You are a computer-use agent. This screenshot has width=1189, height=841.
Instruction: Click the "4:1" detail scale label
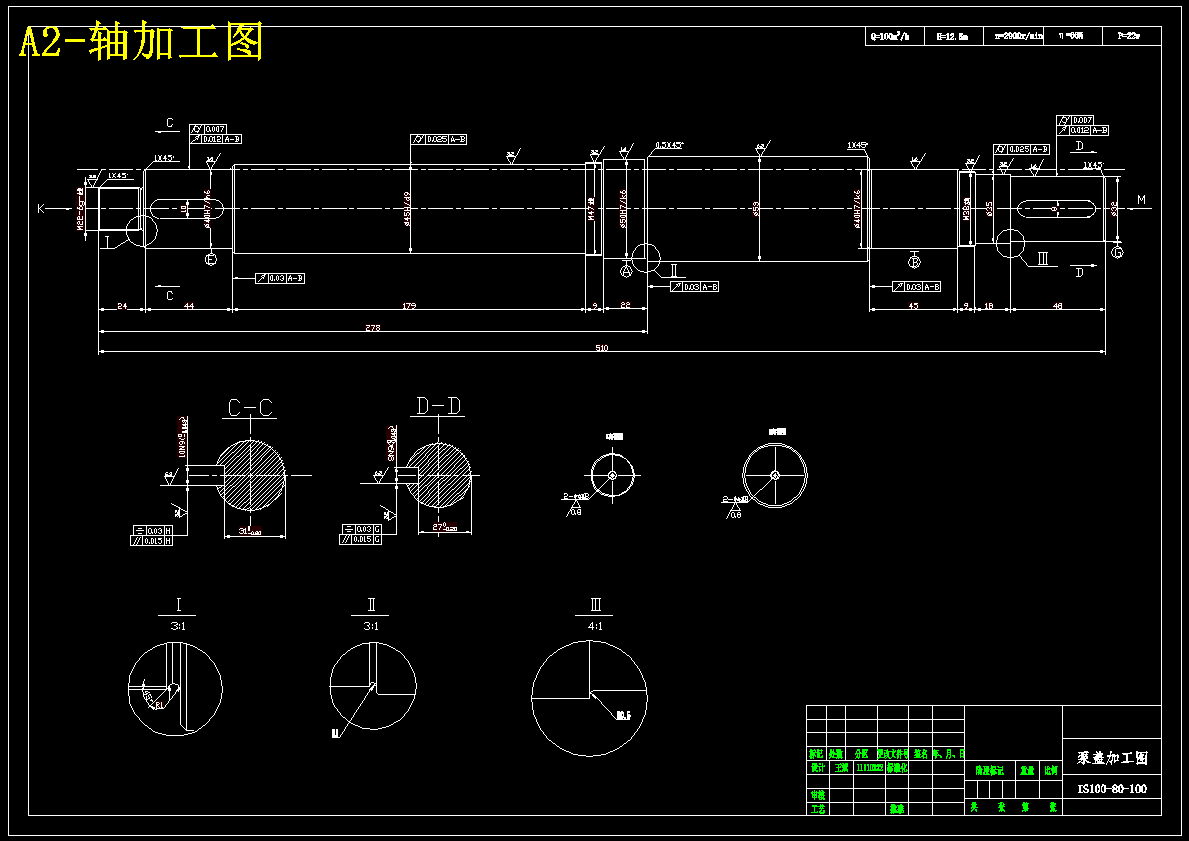595,626
